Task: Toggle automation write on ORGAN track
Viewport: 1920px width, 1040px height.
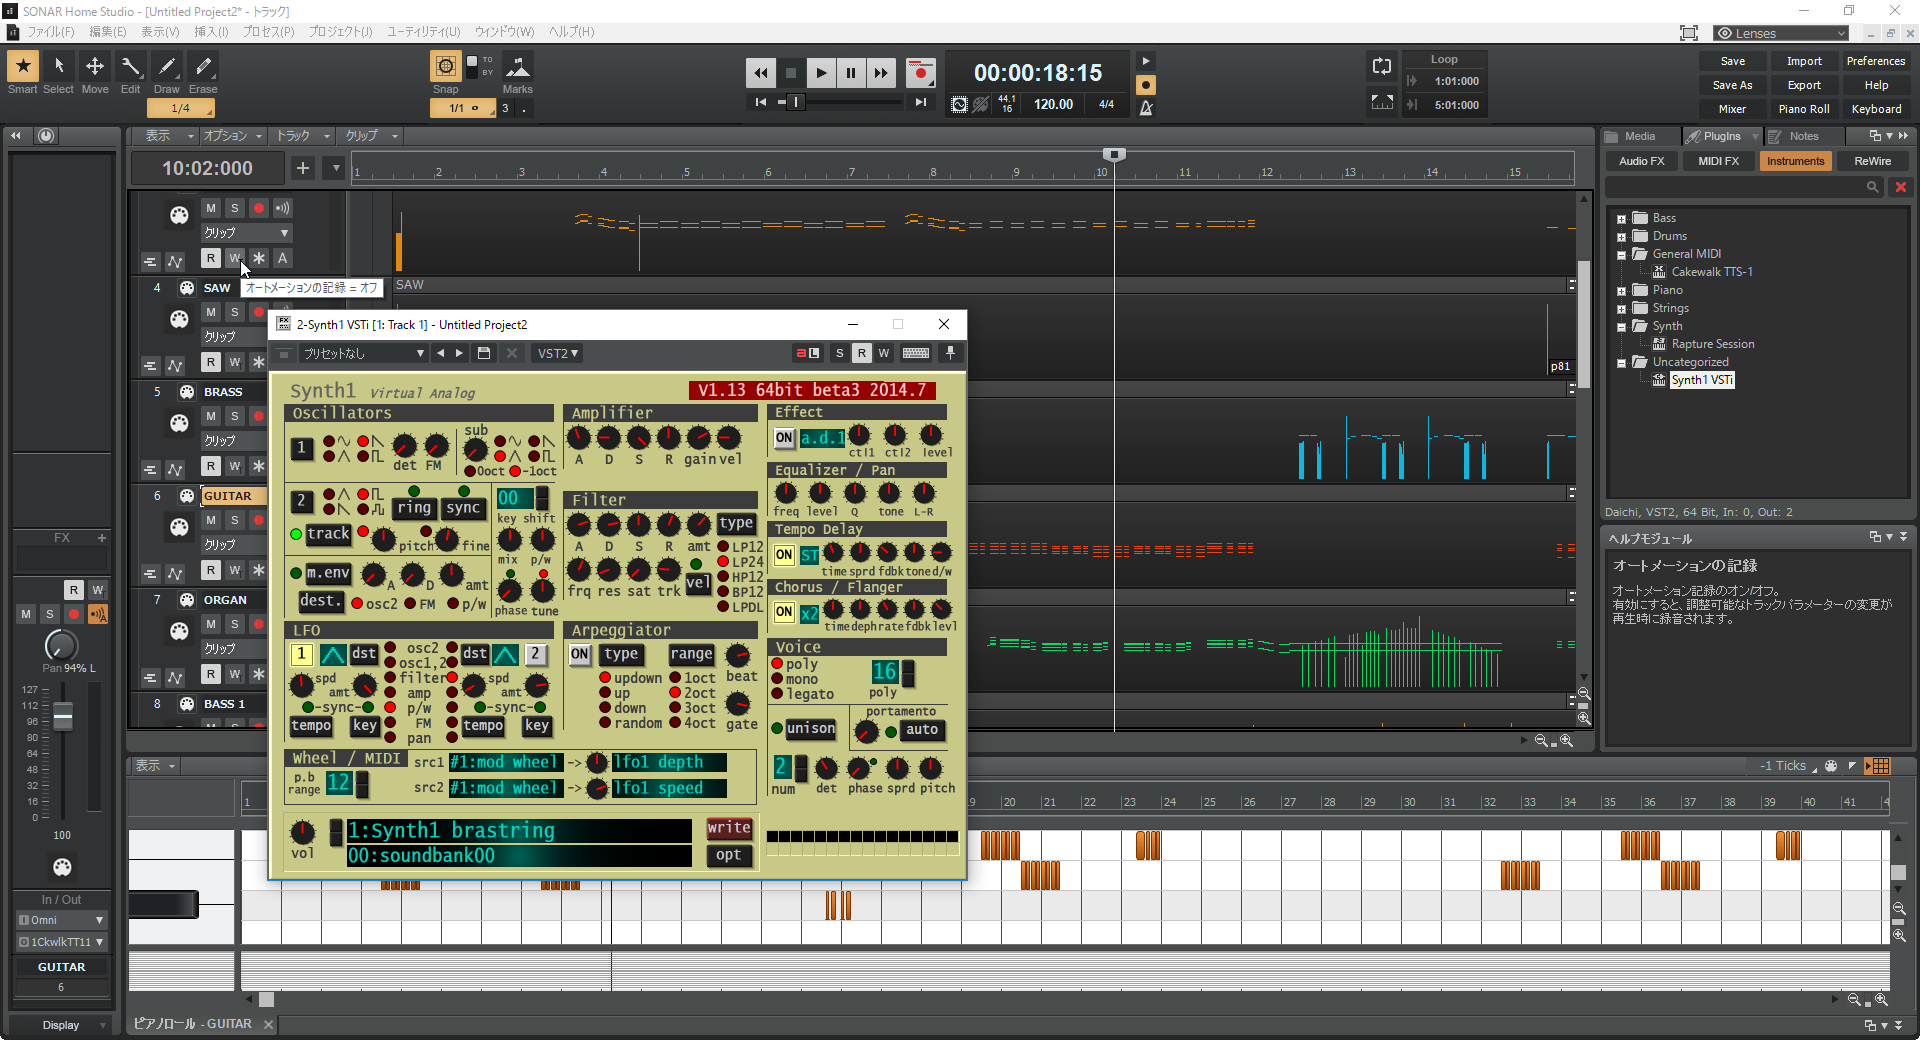Action: point(235,674)
